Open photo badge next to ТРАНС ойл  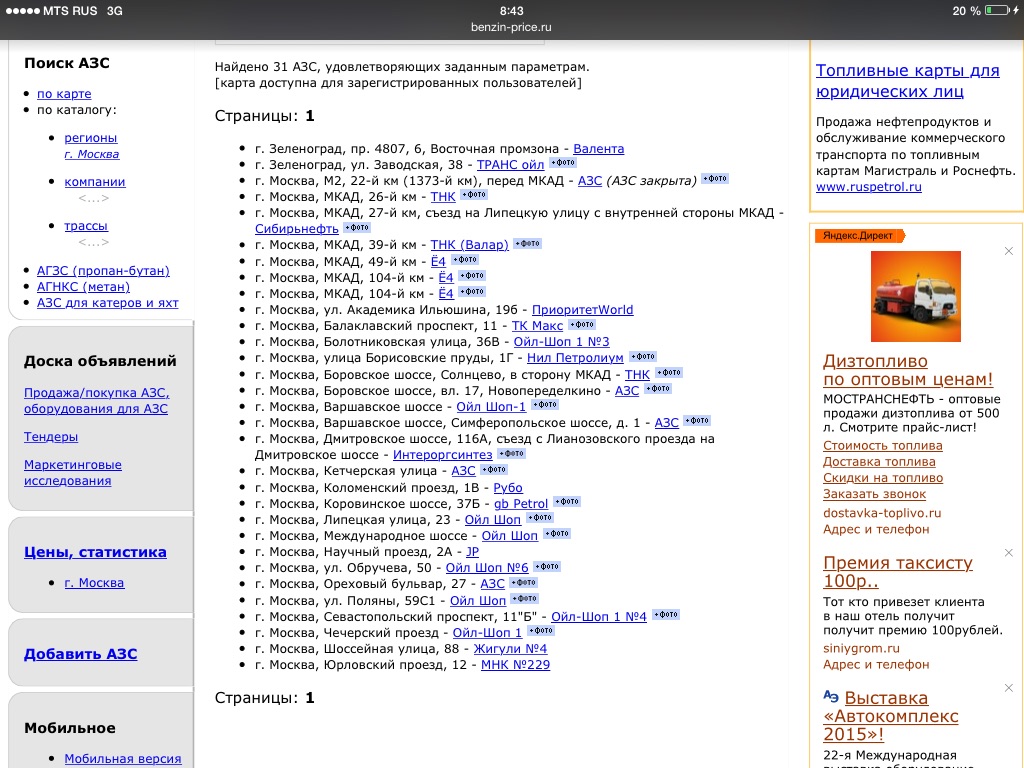click(x=563, y=163)
